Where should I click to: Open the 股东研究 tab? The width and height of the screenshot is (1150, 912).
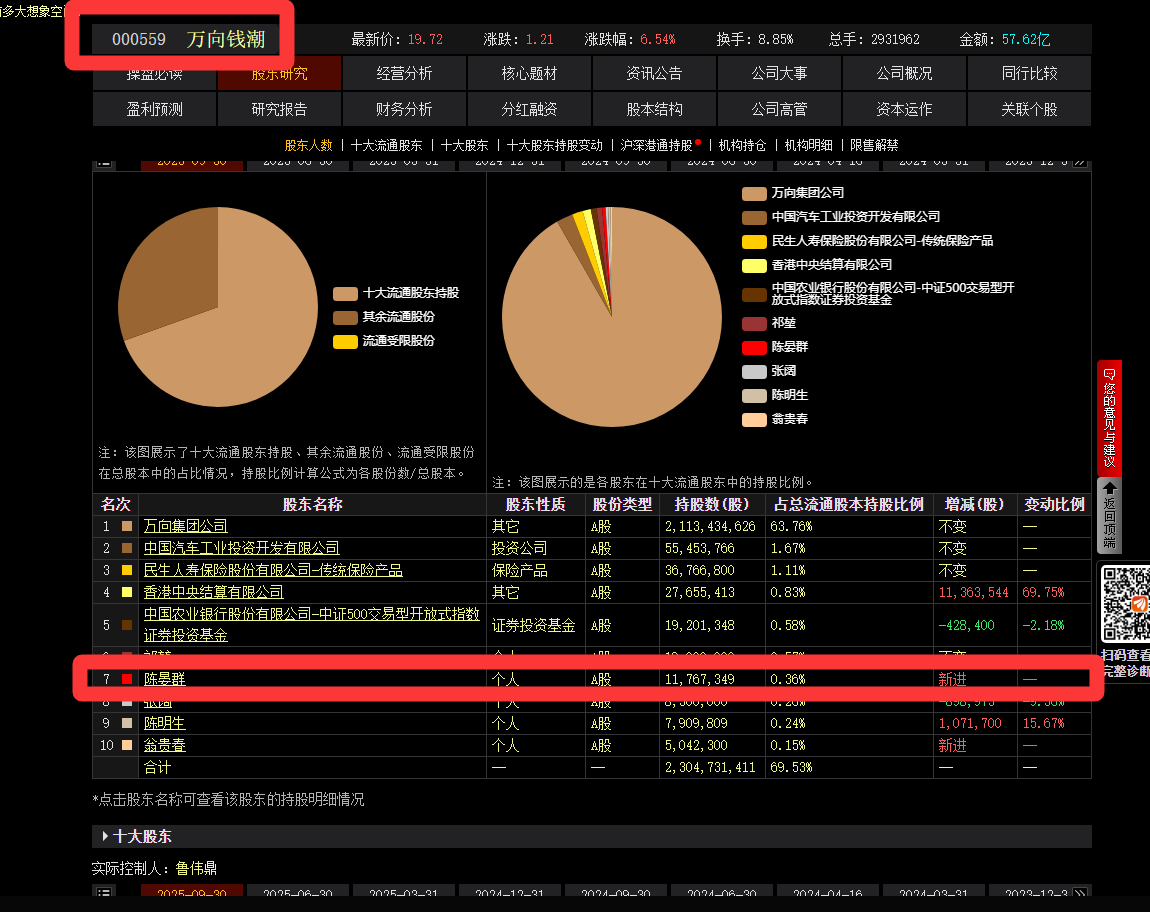[x=279, y=74]
